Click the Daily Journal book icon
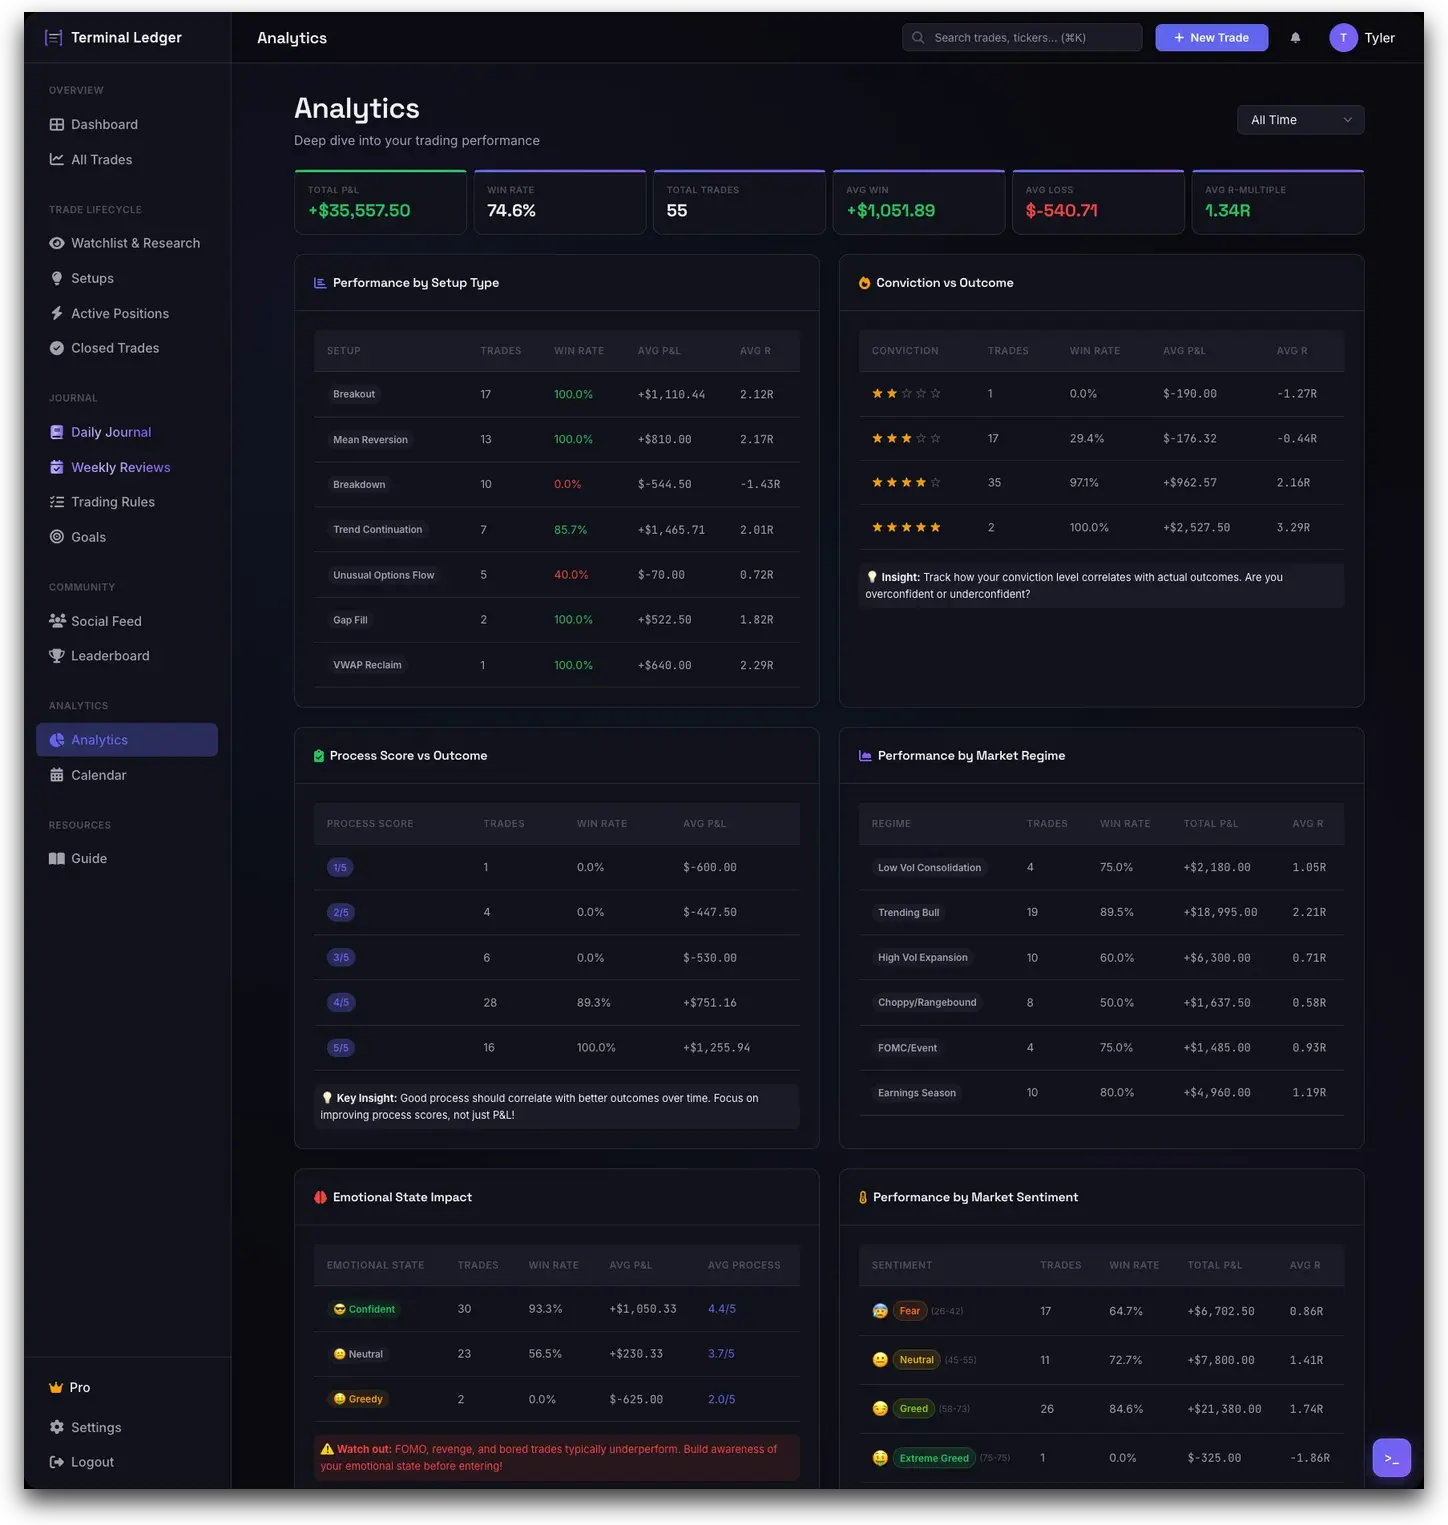The image size is (1448, 1525). point(56,431)
